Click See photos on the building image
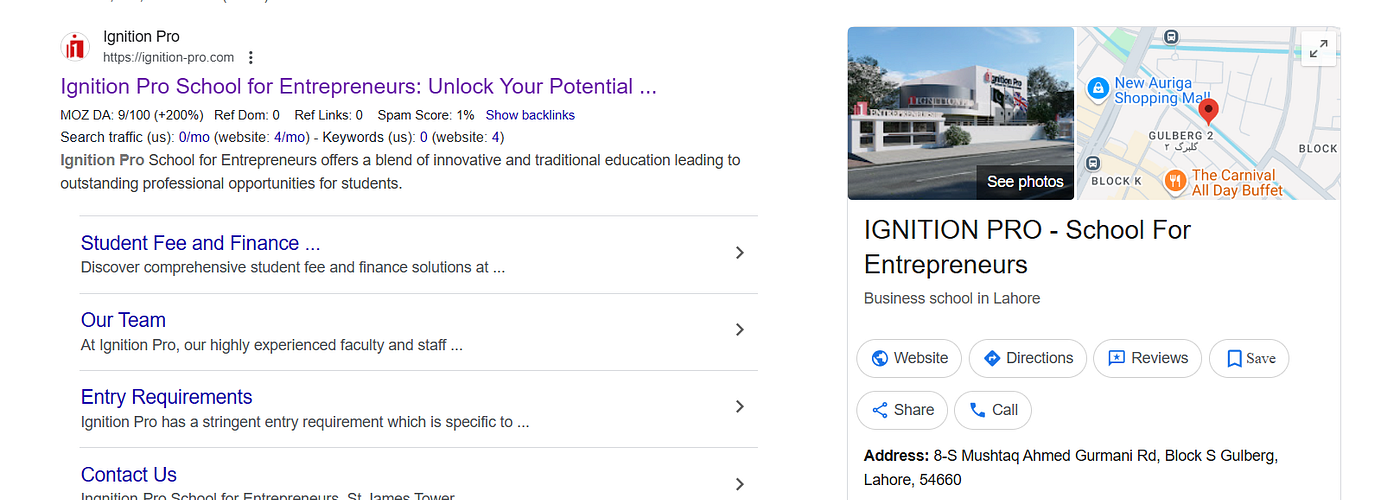This screenshot has width=1400, height=500. (1025, 182)
